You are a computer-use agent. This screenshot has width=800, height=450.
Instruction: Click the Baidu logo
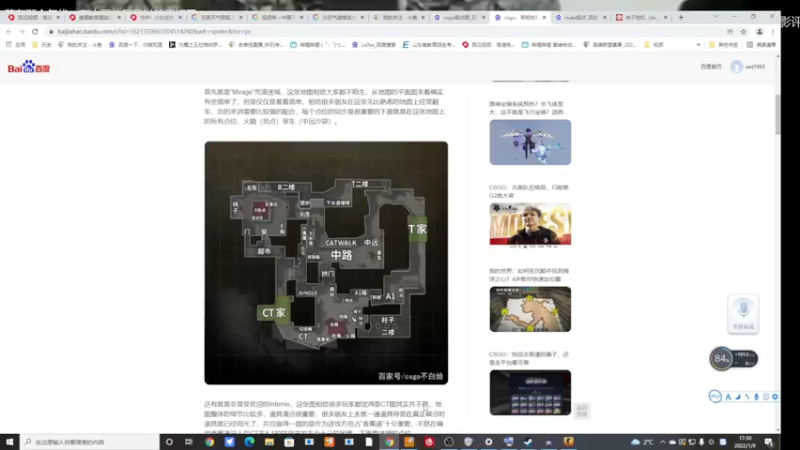(29, 67)
